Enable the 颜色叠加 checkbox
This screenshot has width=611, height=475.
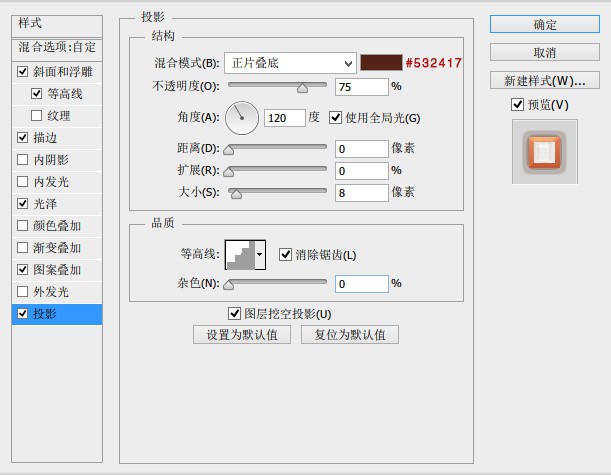coord(23,225)
